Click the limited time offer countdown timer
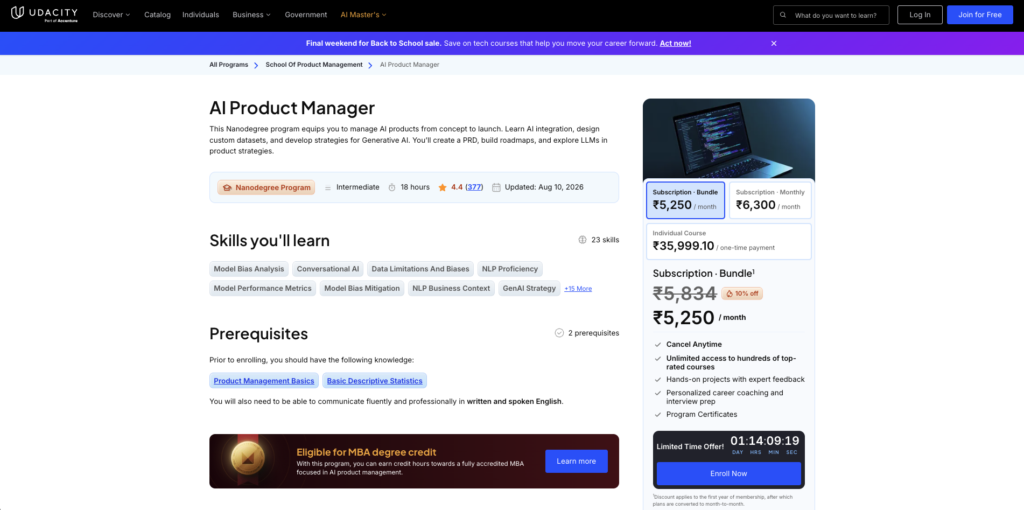 765,445
